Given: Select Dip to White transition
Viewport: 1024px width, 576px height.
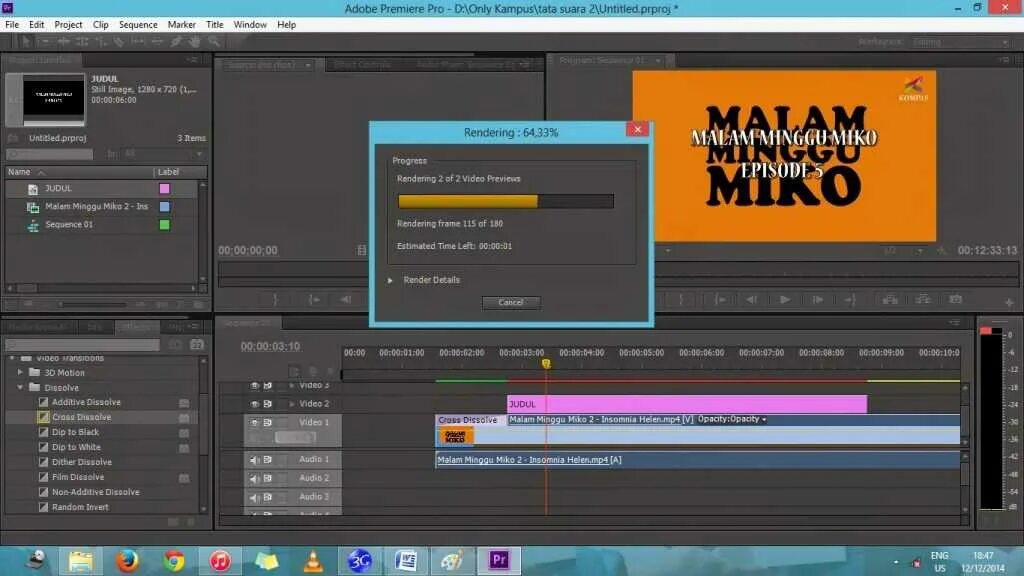Looking at the screenshot, I should [76, 447].
